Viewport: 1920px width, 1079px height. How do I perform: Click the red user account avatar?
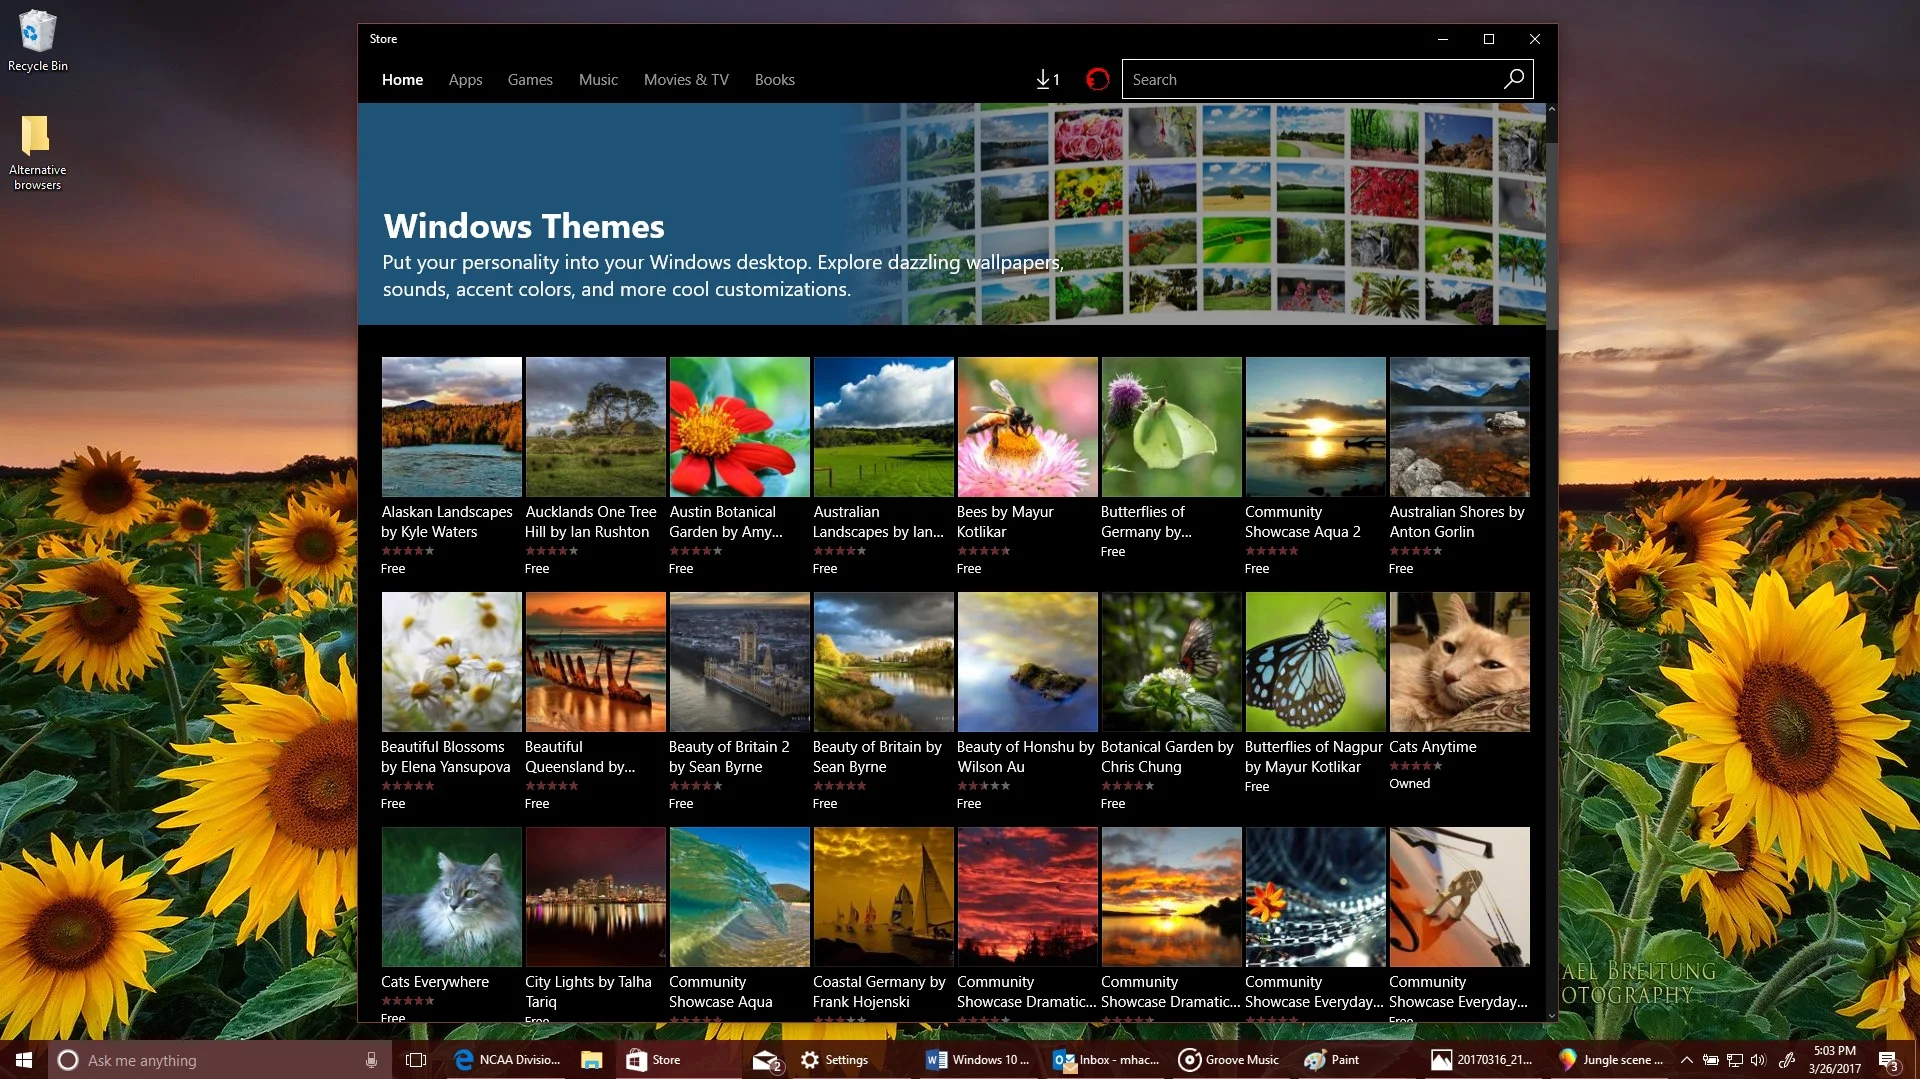[1097, 79]
